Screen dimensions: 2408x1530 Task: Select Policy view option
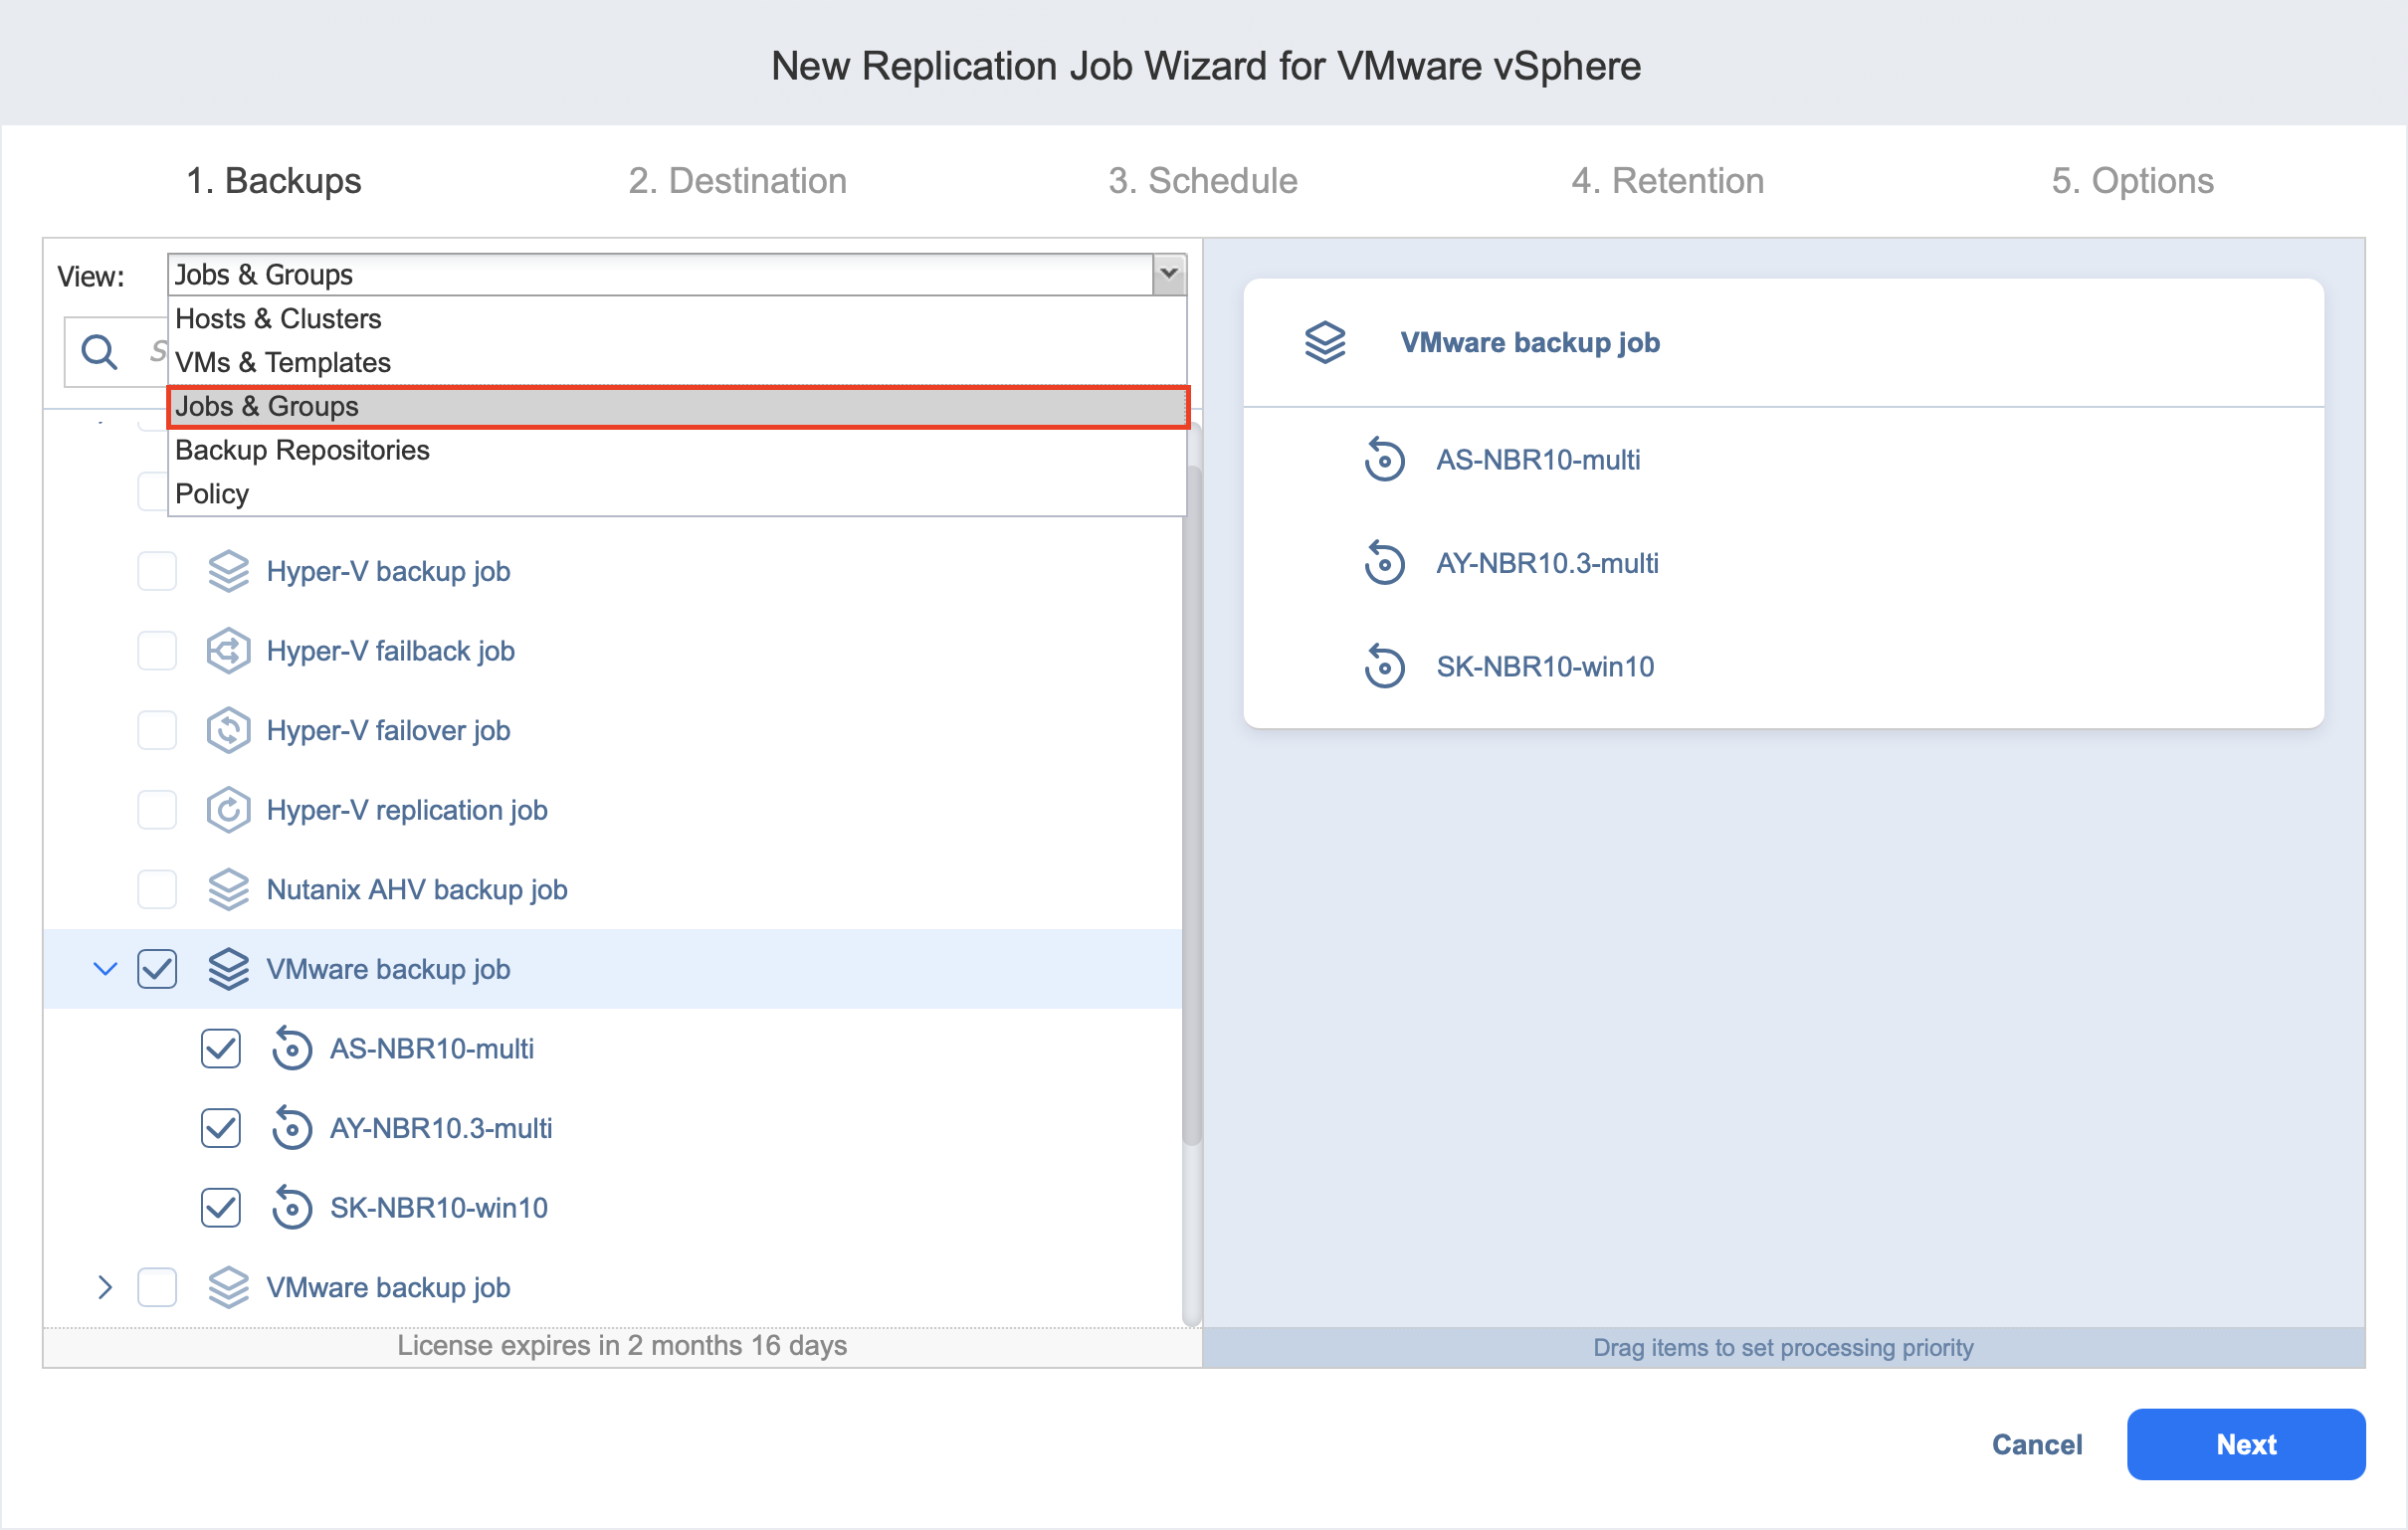click(x=677, y=494)
